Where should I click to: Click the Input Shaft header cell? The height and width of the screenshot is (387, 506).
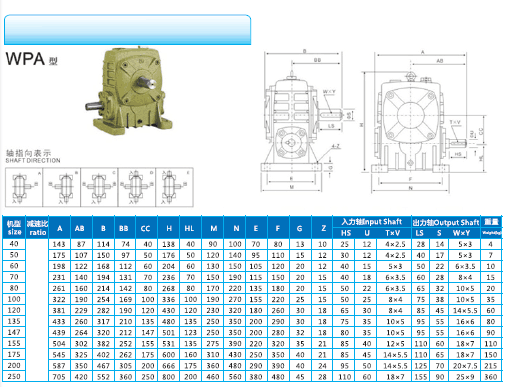click(x=372, y=222)
